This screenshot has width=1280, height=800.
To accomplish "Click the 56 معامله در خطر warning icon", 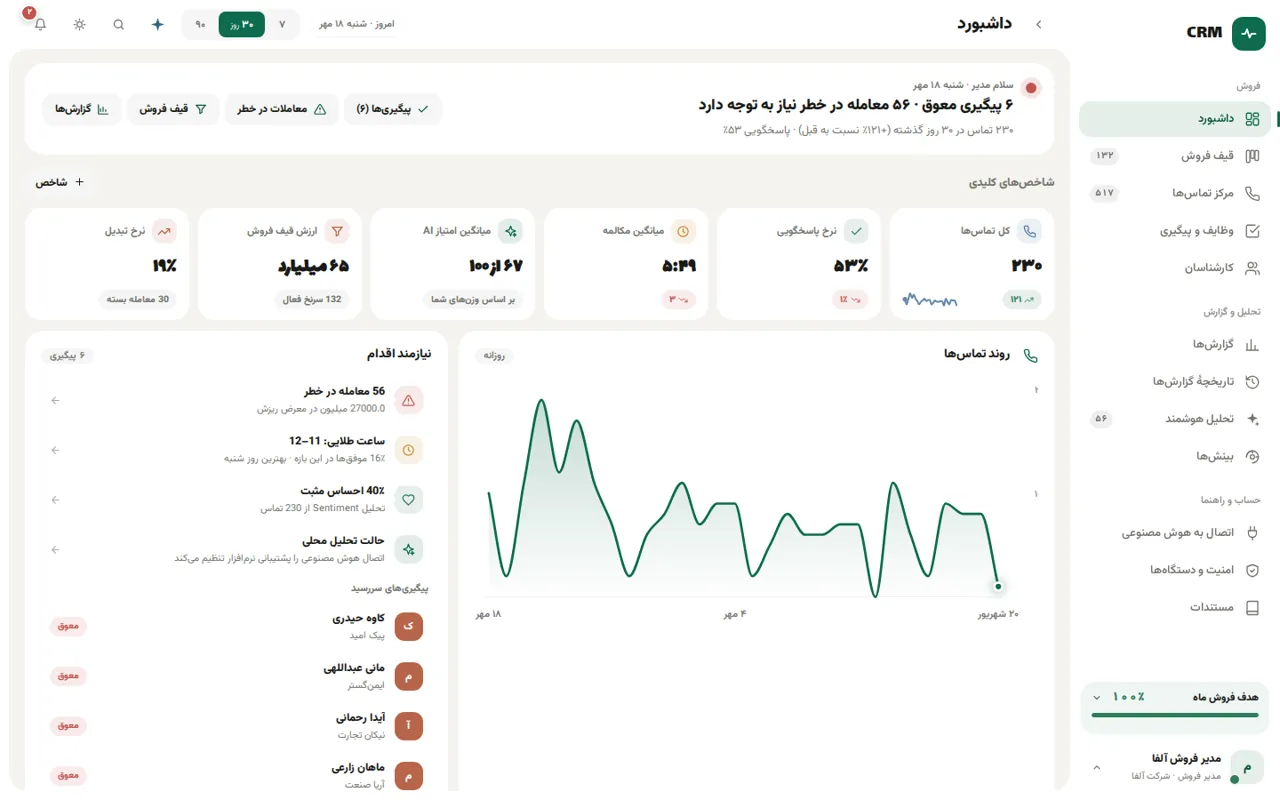I will (408, 400).
